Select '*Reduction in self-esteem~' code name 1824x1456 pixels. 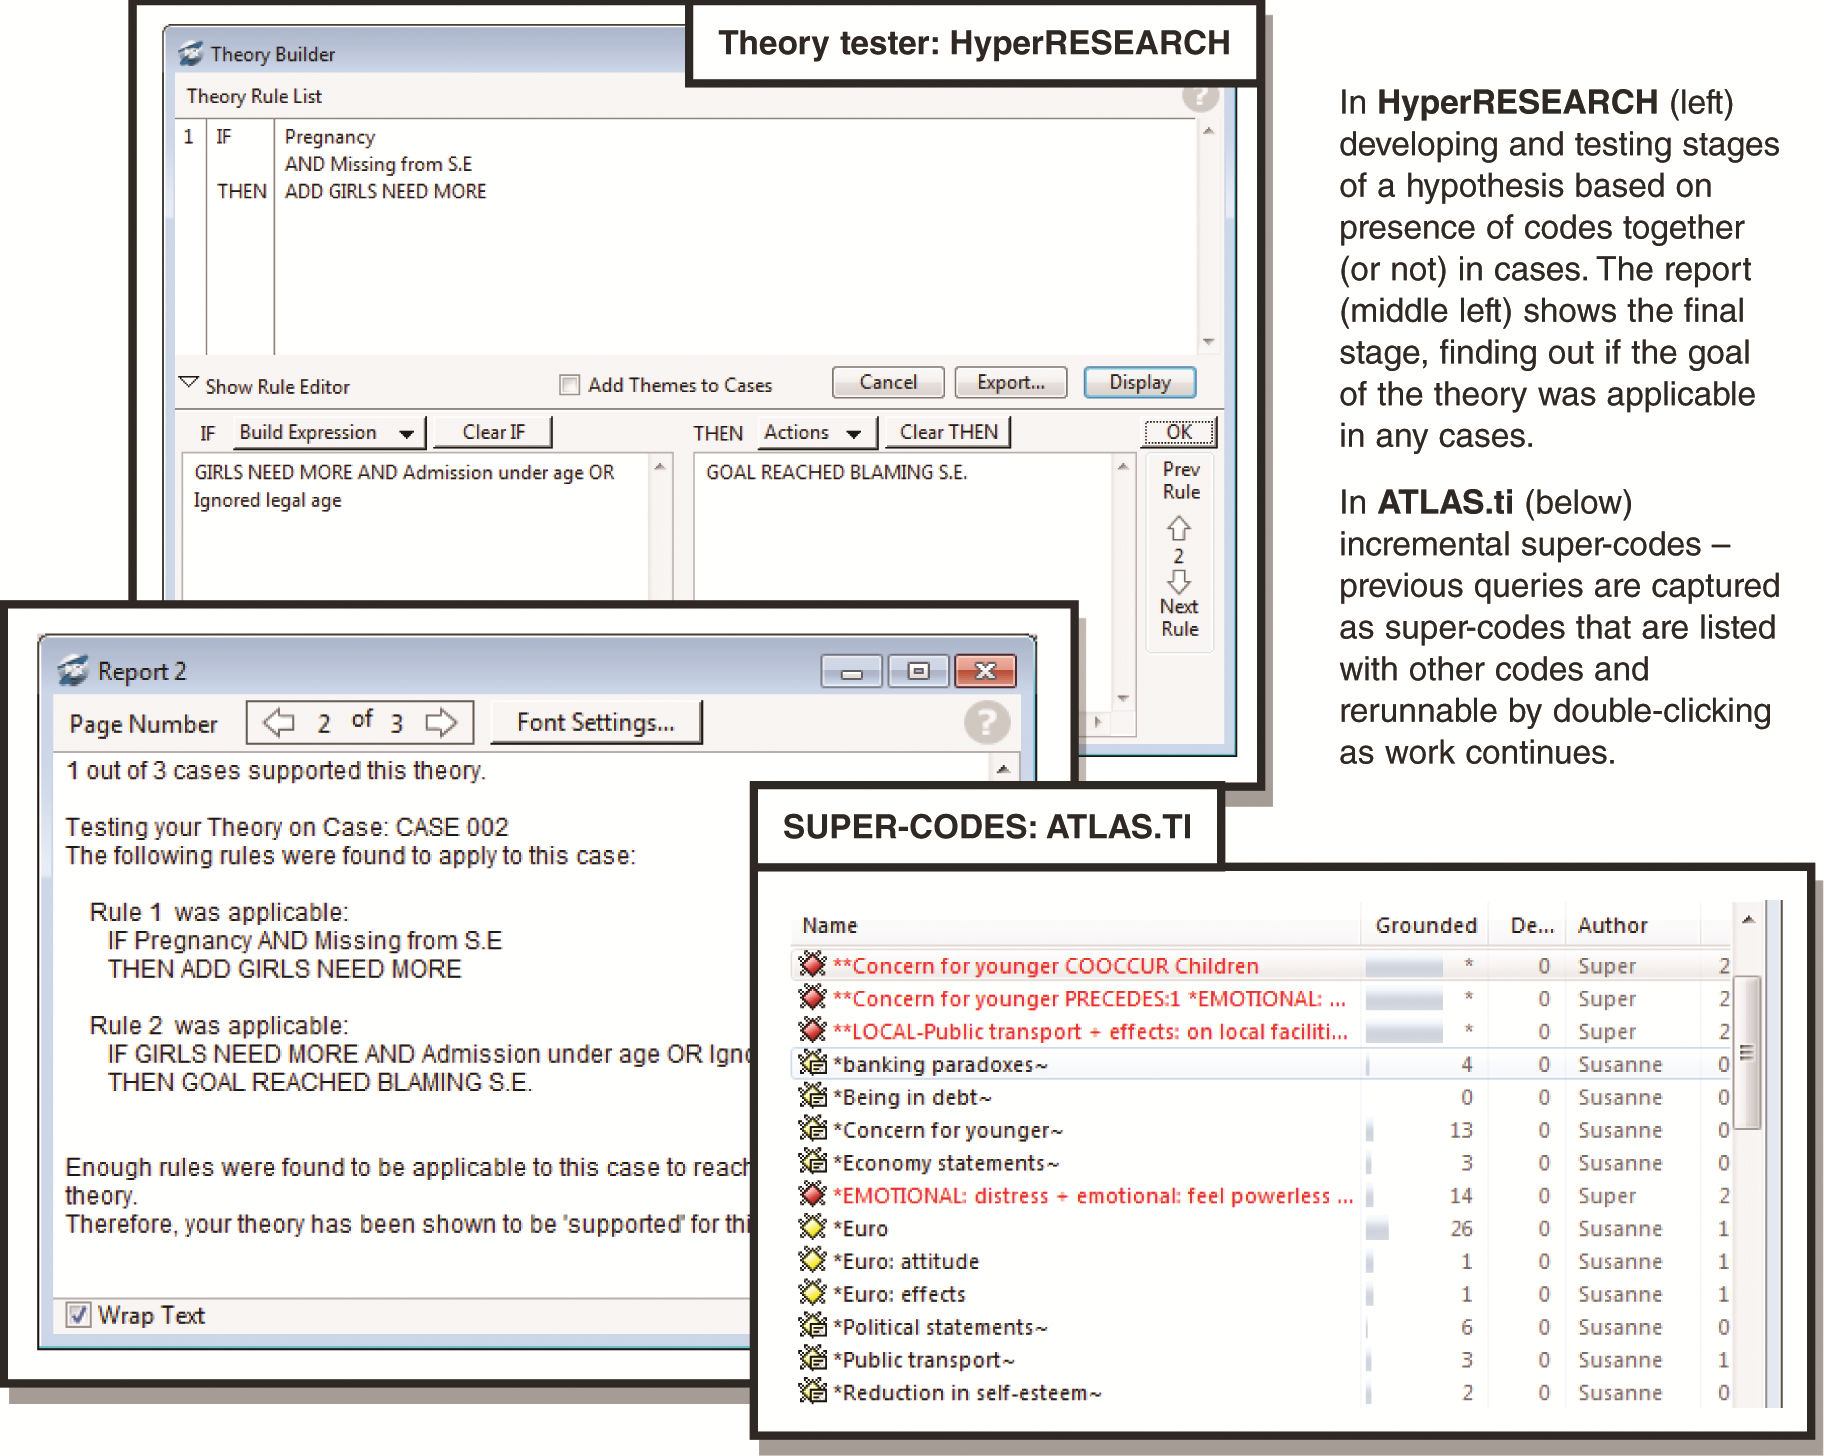967,1392
